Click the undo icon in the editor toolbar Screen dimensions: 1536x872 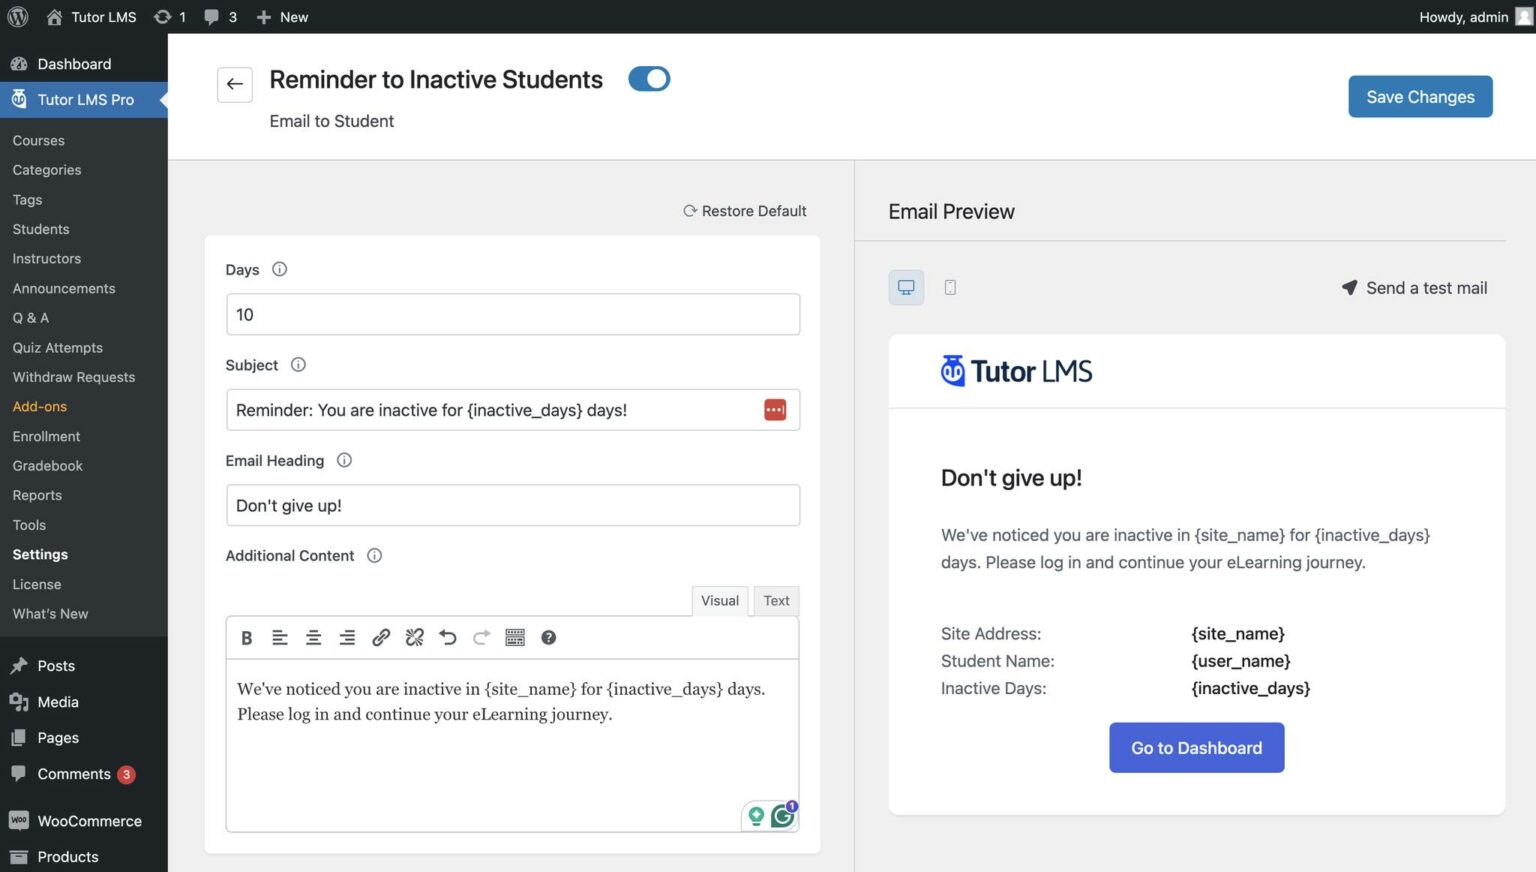[x=448, y=637]
